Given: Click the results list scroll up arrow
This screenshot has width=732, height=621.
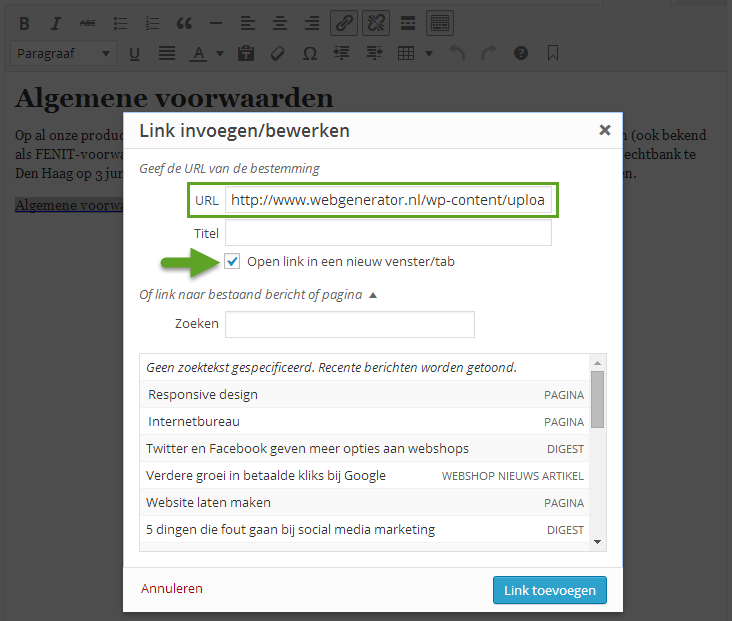Looking at the screenshot, I should tap(598, 363).
